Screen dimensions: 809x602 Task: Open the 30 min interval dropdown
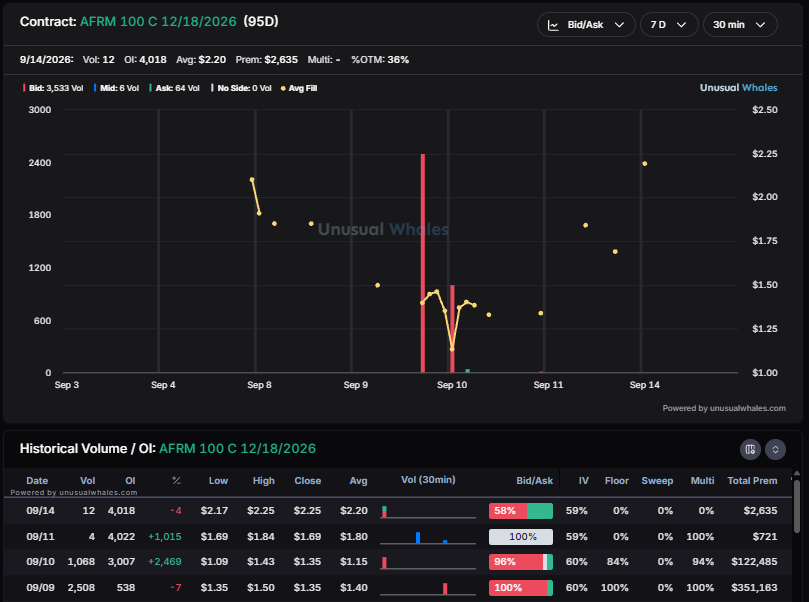coord(739,25)
